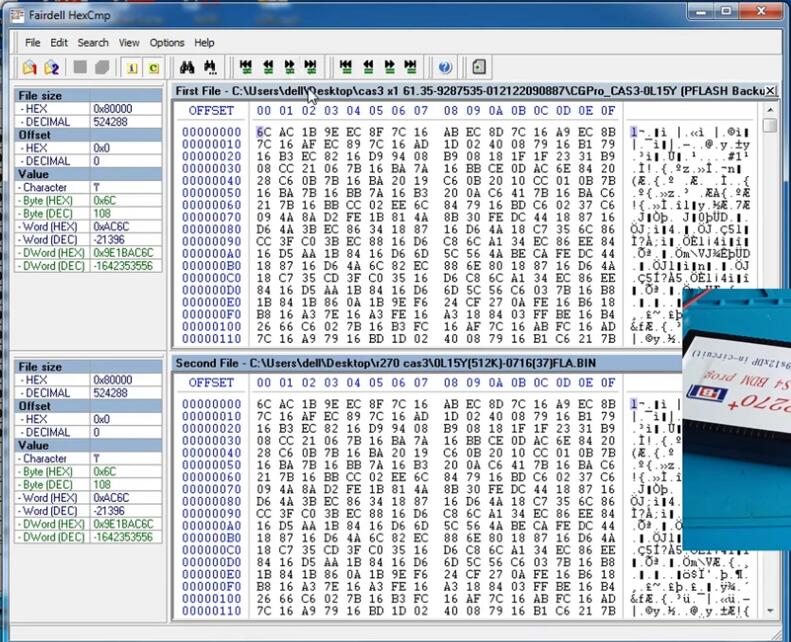Click First File offset row 000000A0
Viewport: 791px width, 642px height.
(x=211, y=254)
